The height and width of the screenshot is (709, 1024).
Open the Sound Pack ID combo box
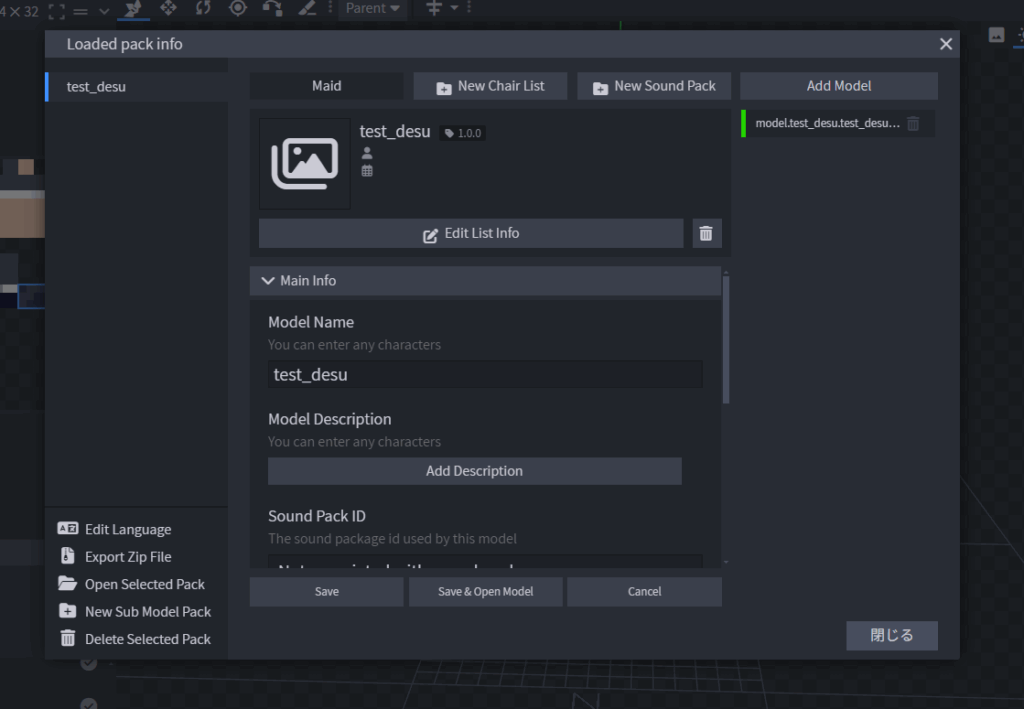coord(485,563)
